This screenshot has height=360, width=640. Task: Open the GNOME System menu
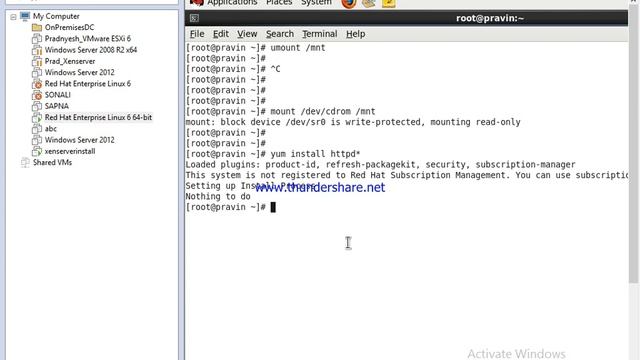pyautogui.click(x=316, y=3)
